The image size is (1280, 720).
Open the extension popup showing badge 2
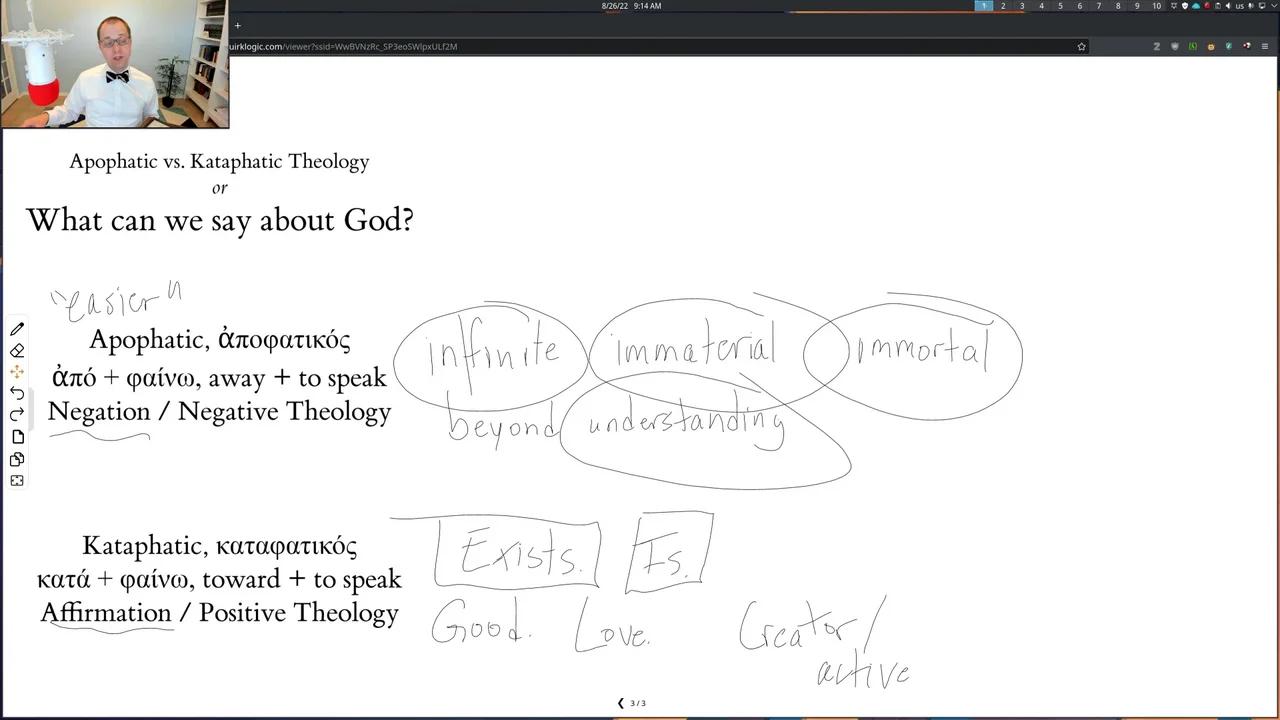tap(1157, 46)
